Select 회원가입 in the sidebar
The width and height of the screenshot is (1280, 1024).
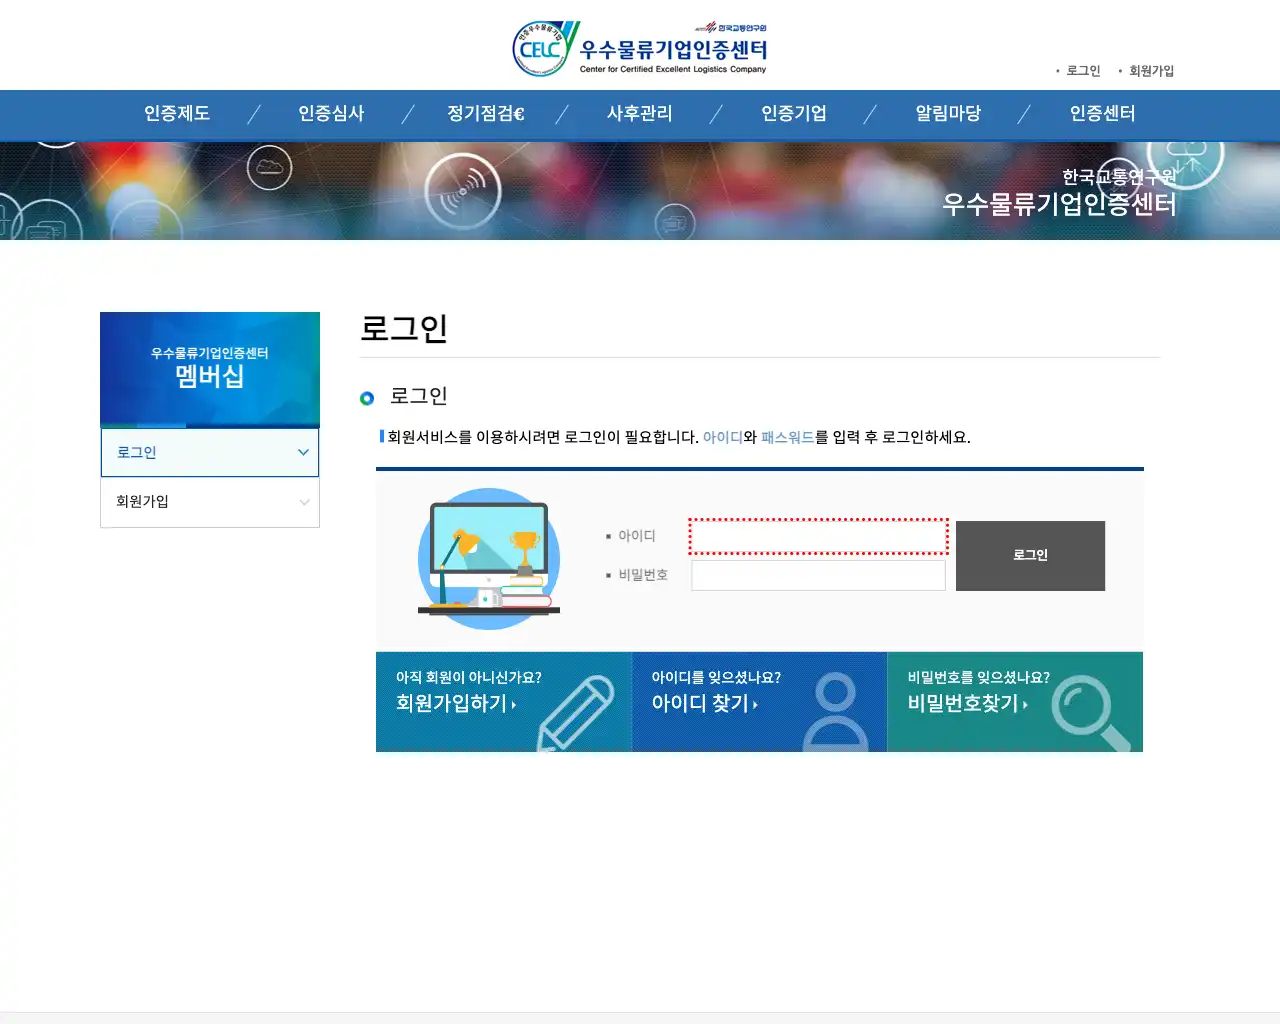210,502
